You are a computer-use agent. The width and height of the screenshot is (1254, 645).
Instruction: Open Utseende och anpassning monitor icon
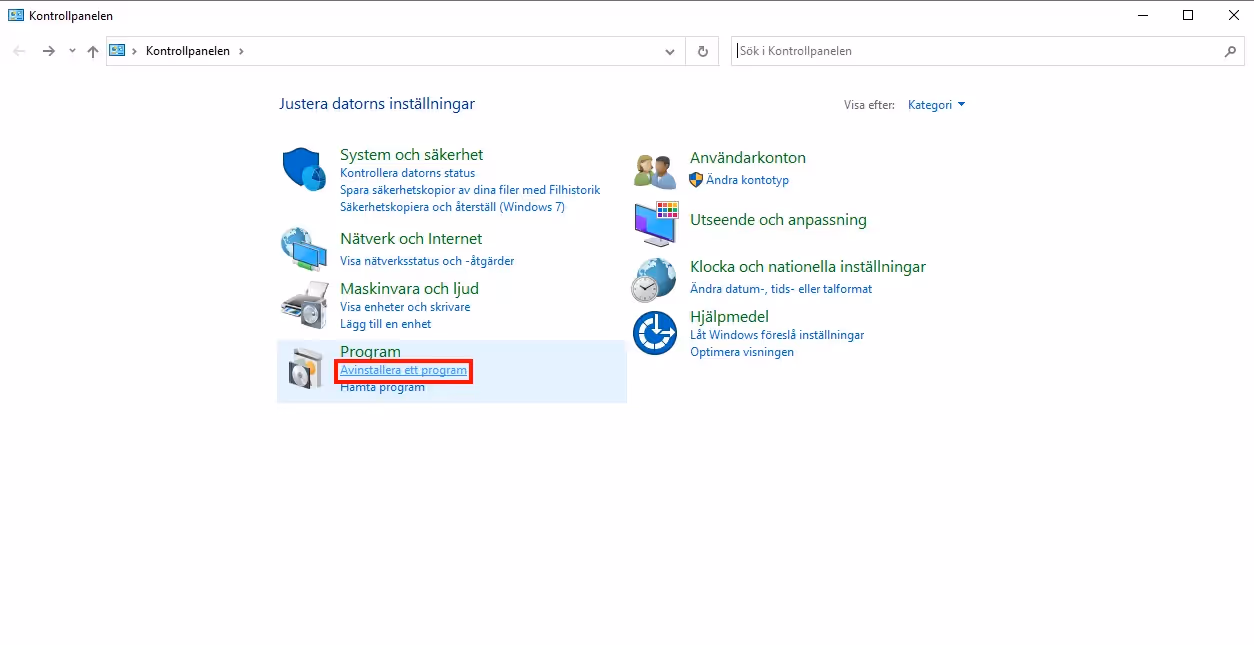tap(656, 222)
